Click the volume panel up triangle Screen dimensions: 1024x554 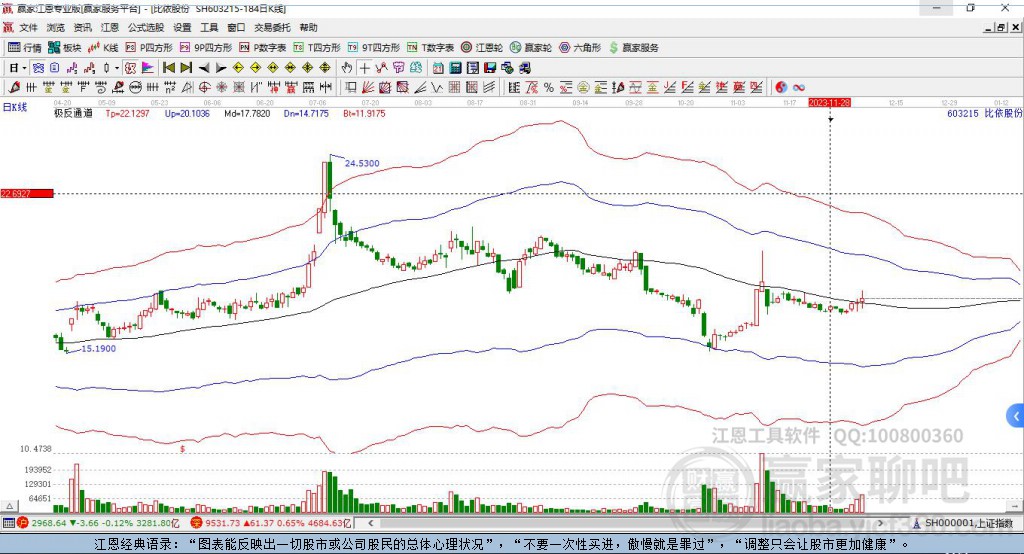[9, 506]
